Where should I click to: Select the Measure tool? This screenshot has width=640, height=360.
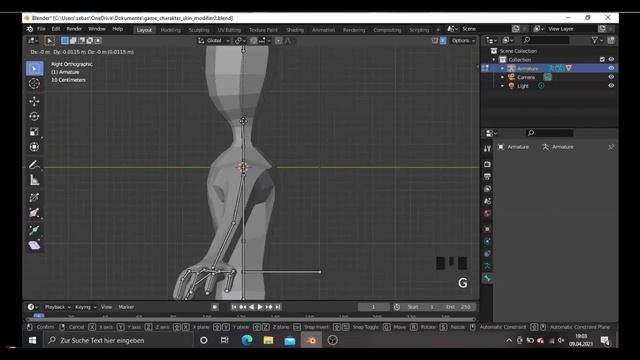[34, 180]
